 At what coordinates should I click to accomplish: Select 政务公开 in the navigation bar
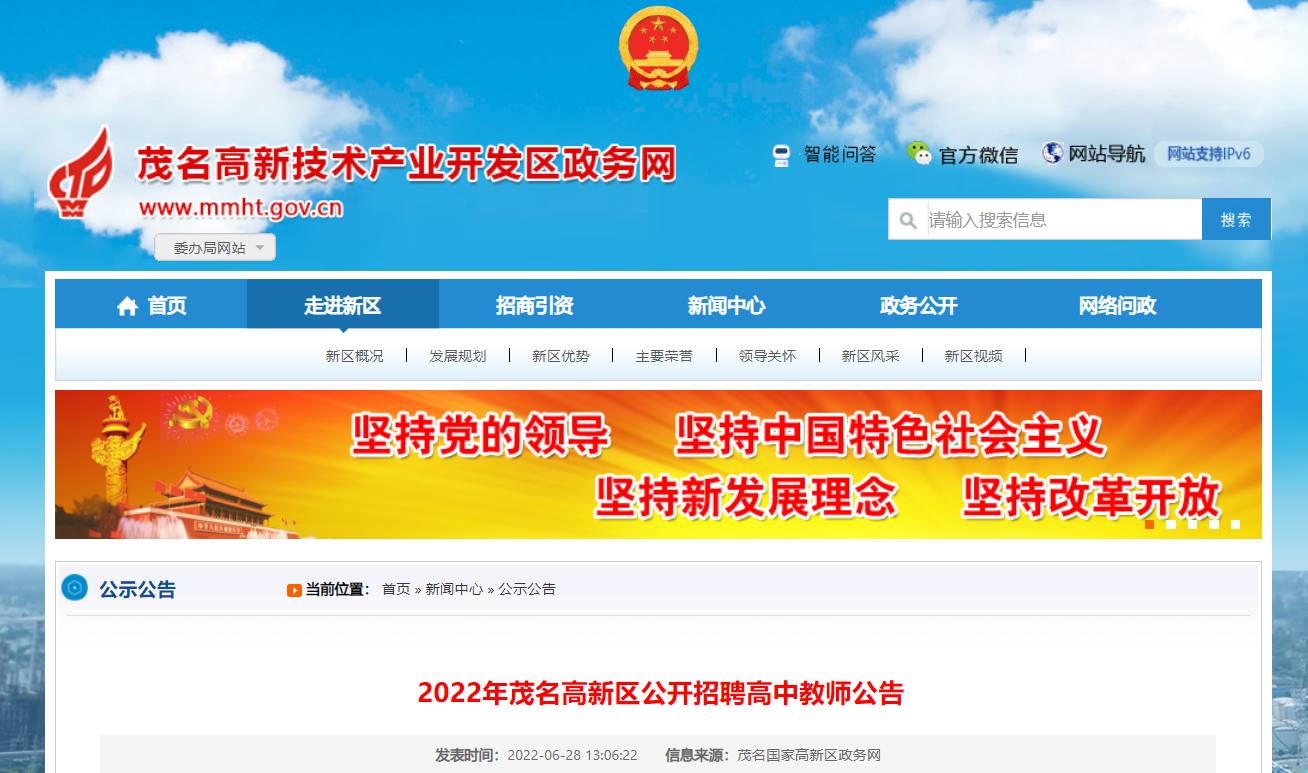pos(918,306)
